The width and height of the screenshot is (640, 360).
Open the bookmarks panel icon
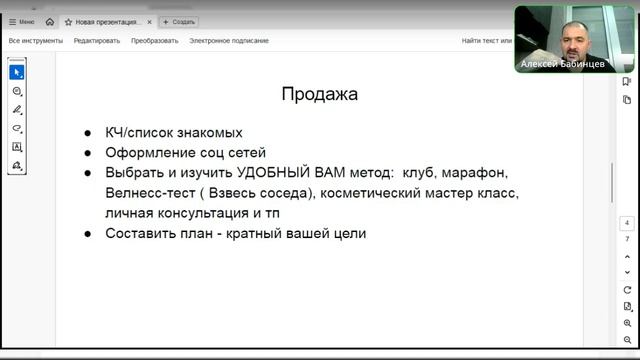click(x=627, y=82)
